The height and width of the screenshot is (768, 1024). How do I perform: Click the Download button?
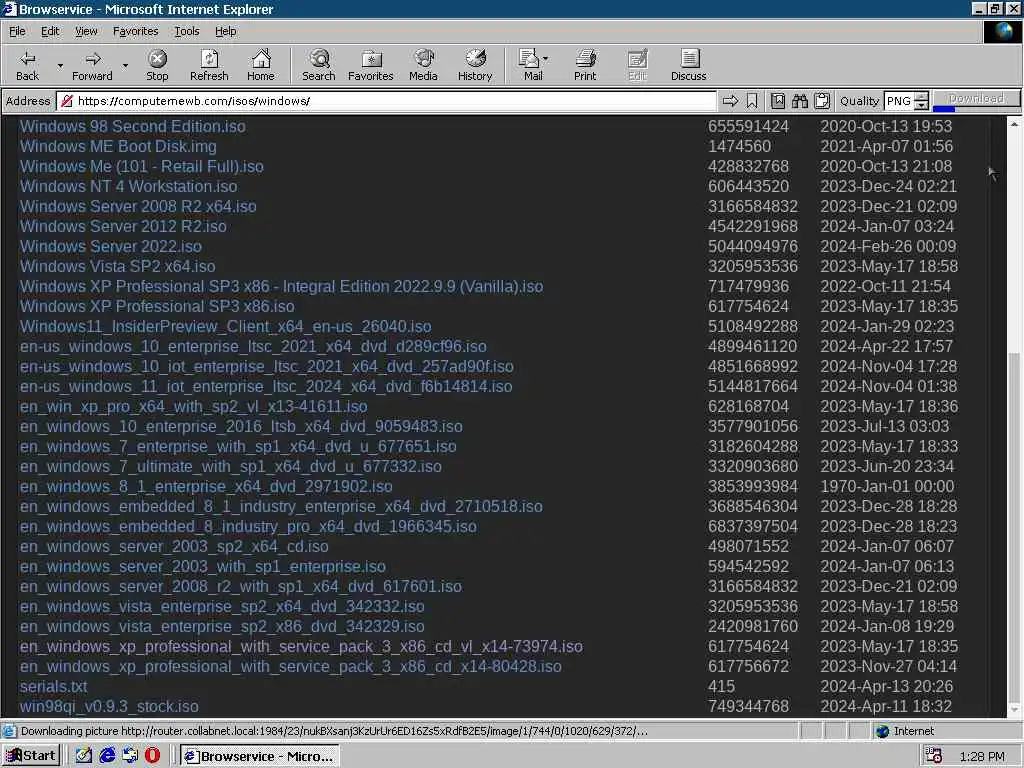point(976,99)
